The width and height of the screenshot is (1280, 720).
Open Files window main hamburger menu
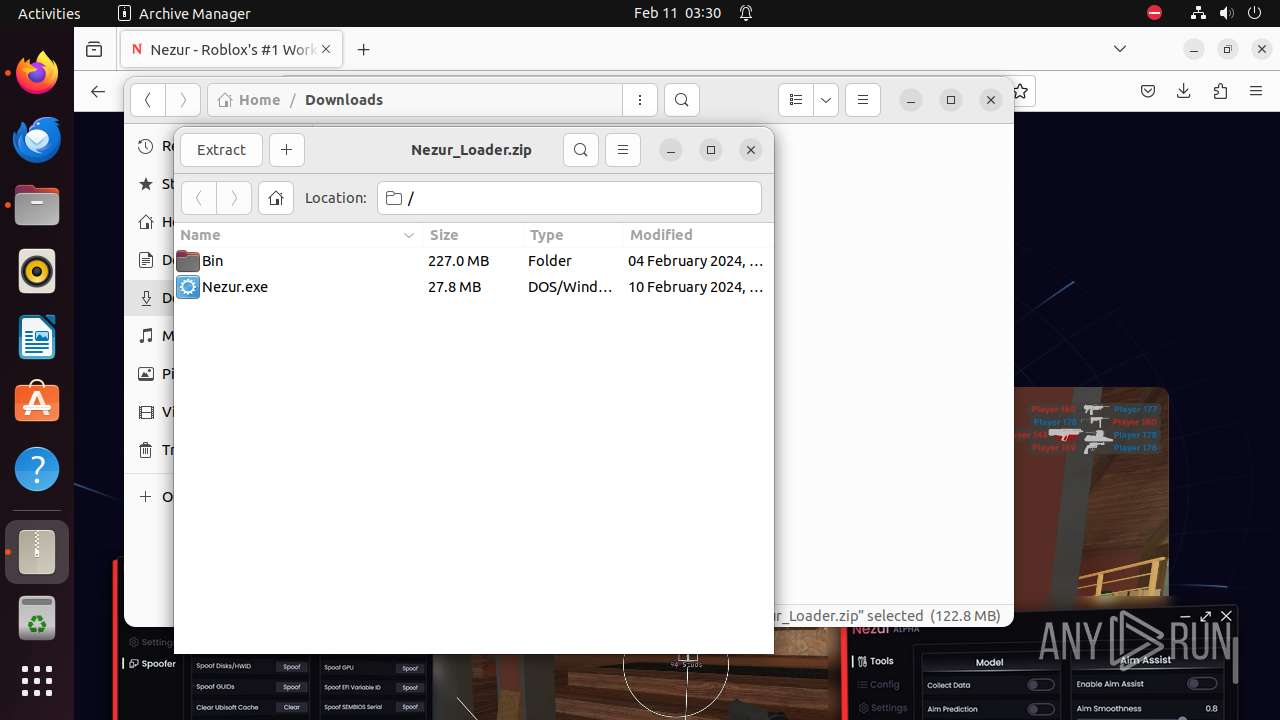862,100
